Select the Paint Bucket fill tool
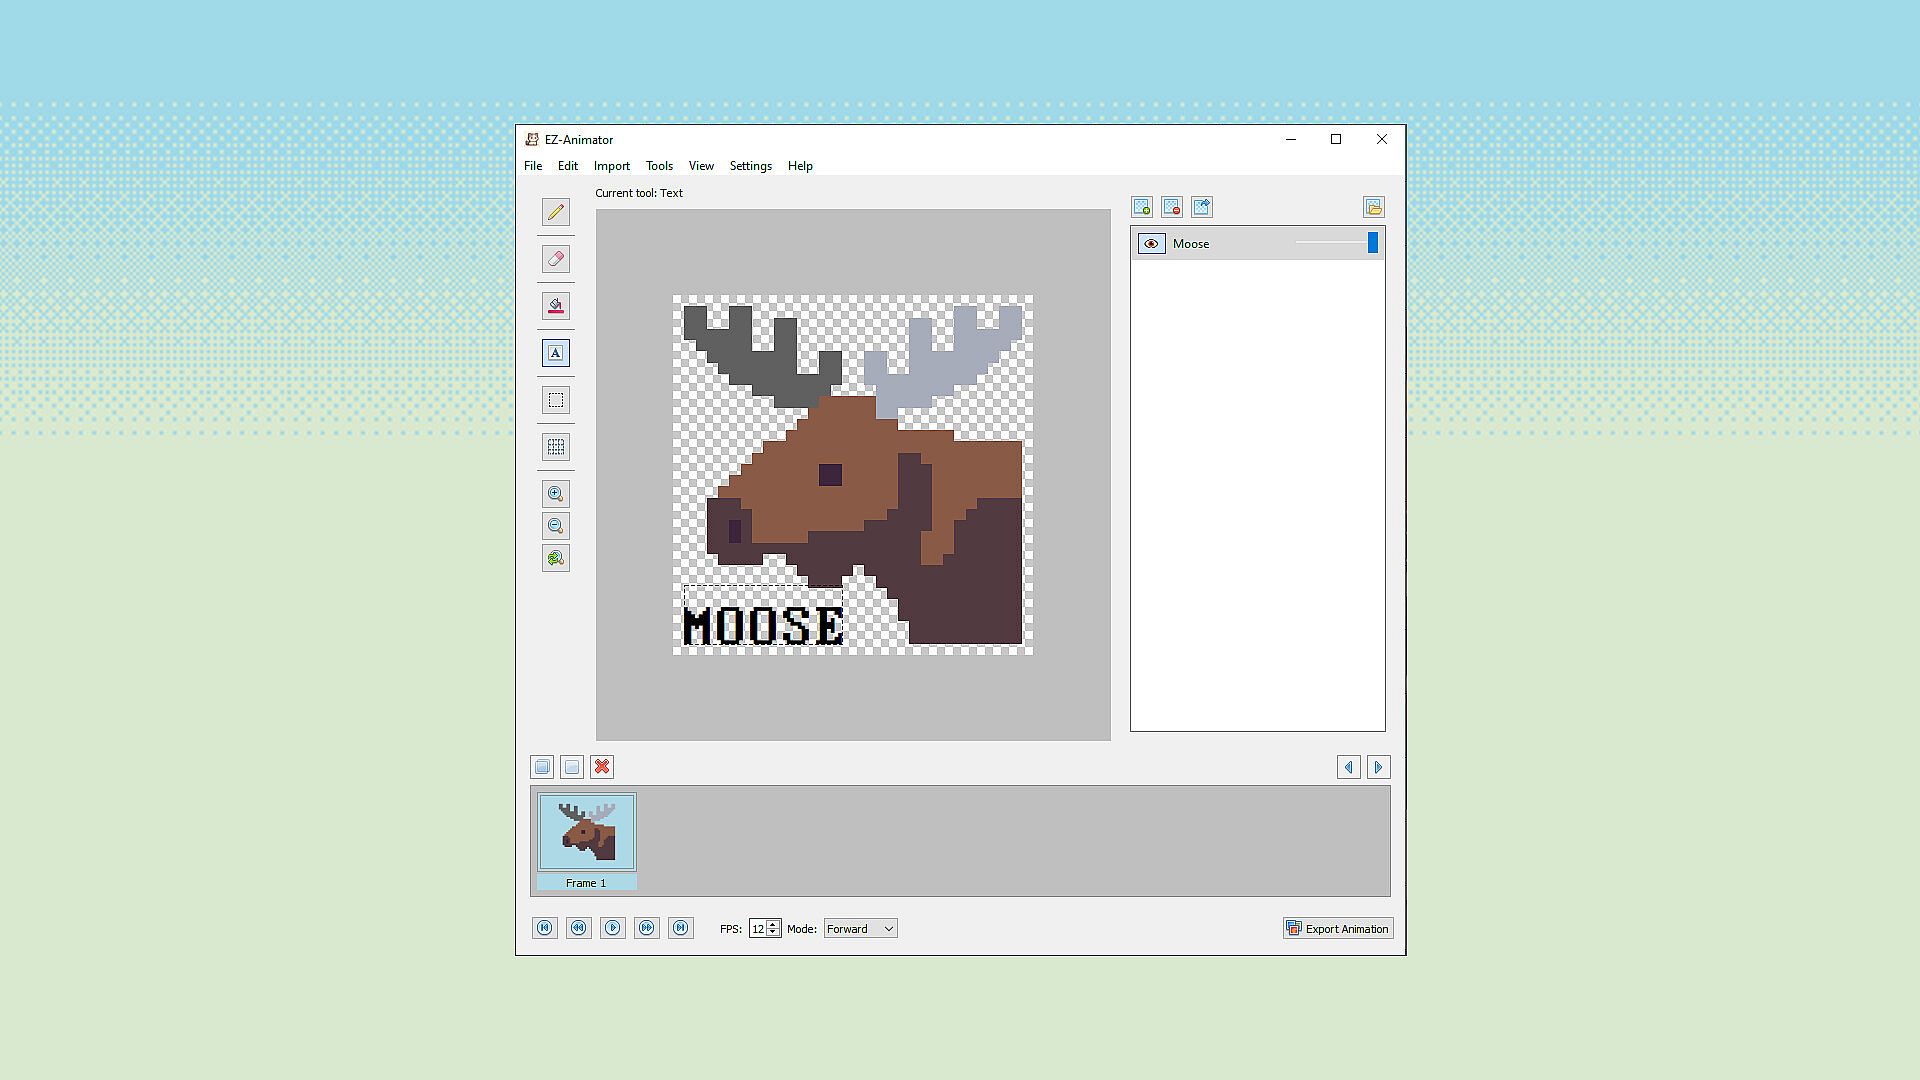Image resolution: width=1920 pixels, height=1080 pixels. (556, 306)
